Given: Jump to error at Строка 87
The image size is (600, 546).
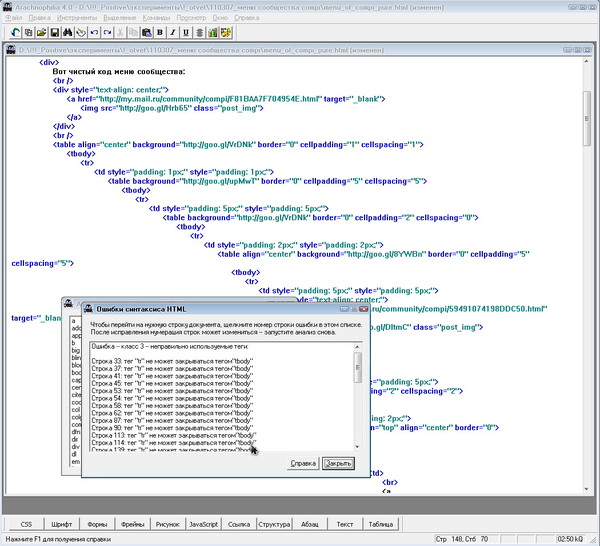Looking at the screenshot, I should pyautogui.click(x=172, y=421).
